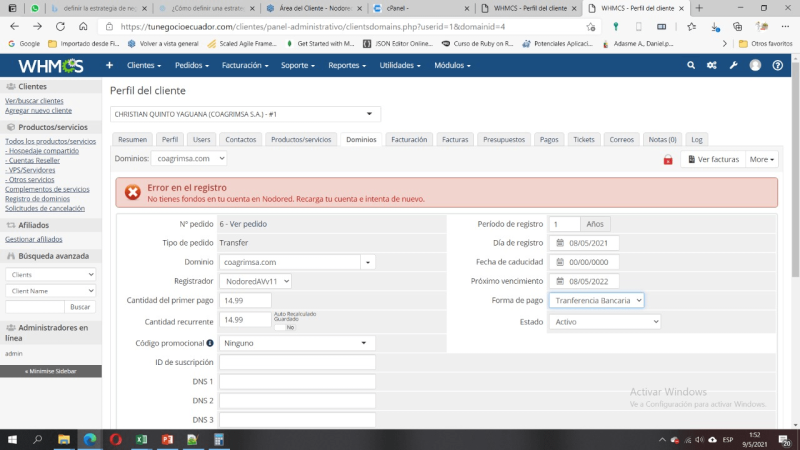Reload the browser page
This screenshot has width=800, height=450.
(x=60, y=27)
